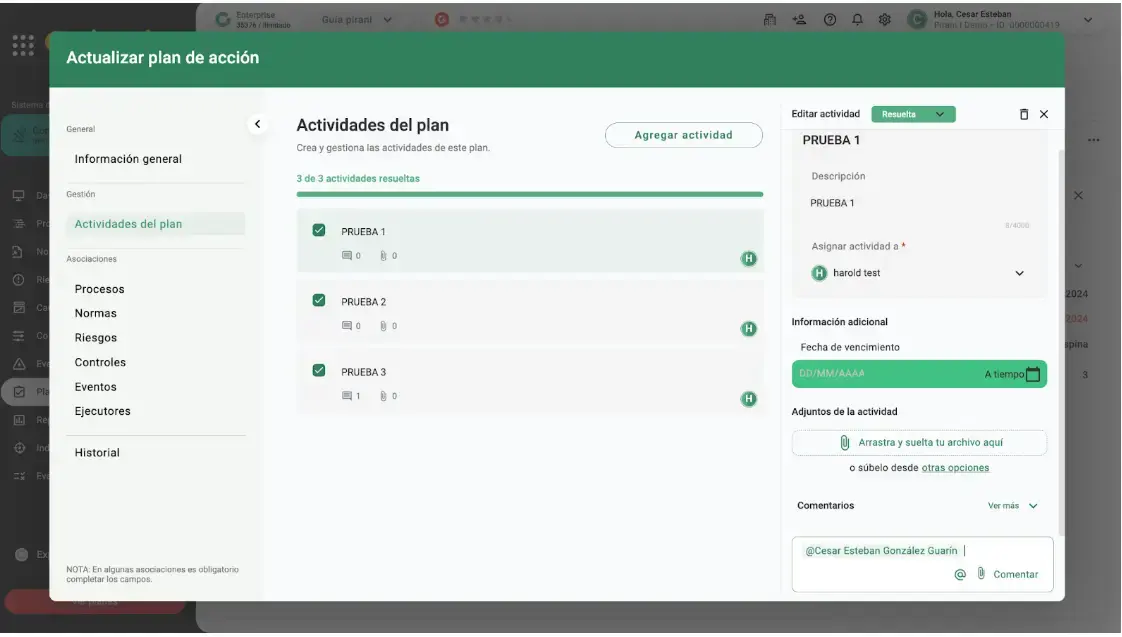1122x637 pixels.
Task: Toggle the PRUEBA 3 checkbox
Action: click(319, 370)
